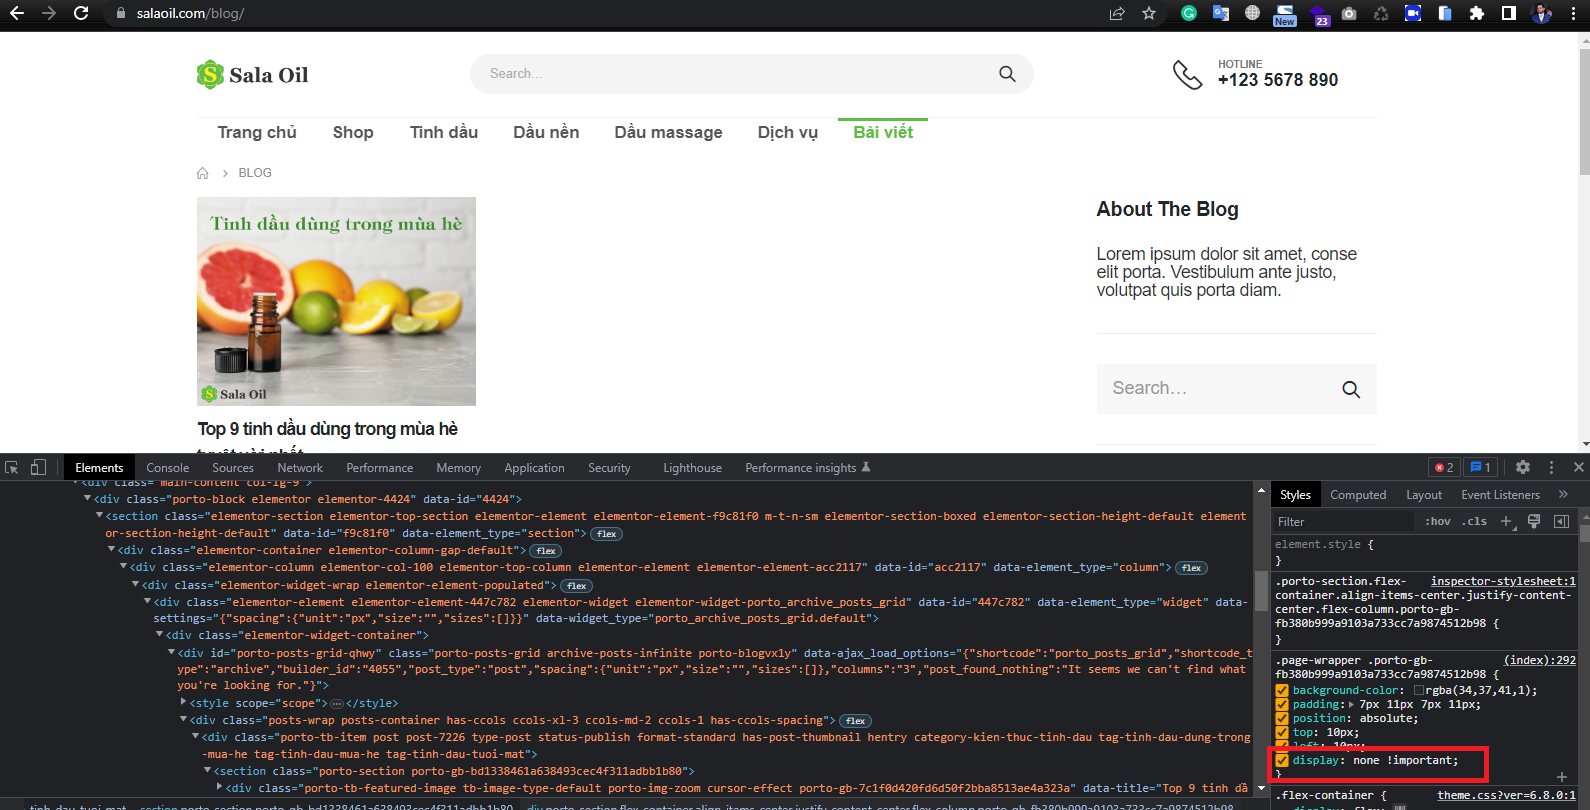Reload the page with the refresh icon

pyautogui.click(x=81, y=13)
